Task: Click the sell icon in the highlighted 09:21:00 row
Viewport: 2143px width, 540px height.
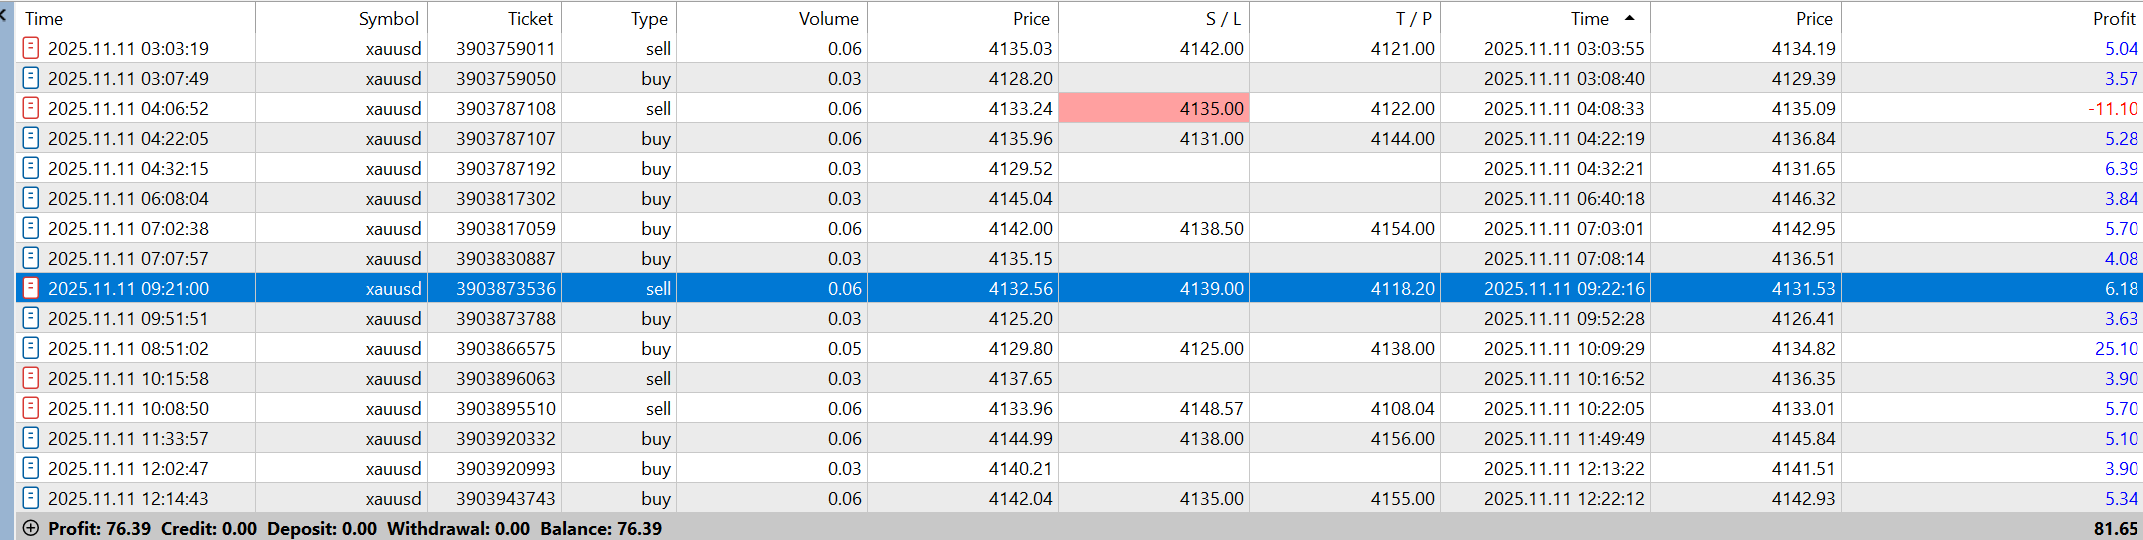Action: tap(31, 288)
